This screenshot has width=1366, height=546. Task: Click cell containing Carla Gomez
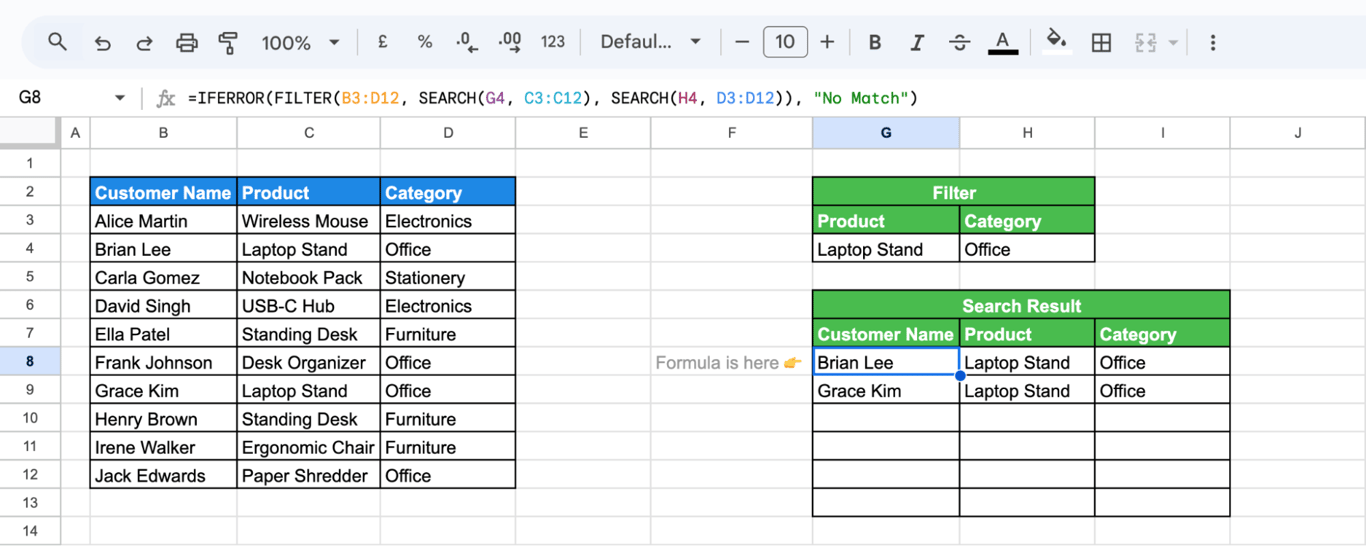coord(163,277)
